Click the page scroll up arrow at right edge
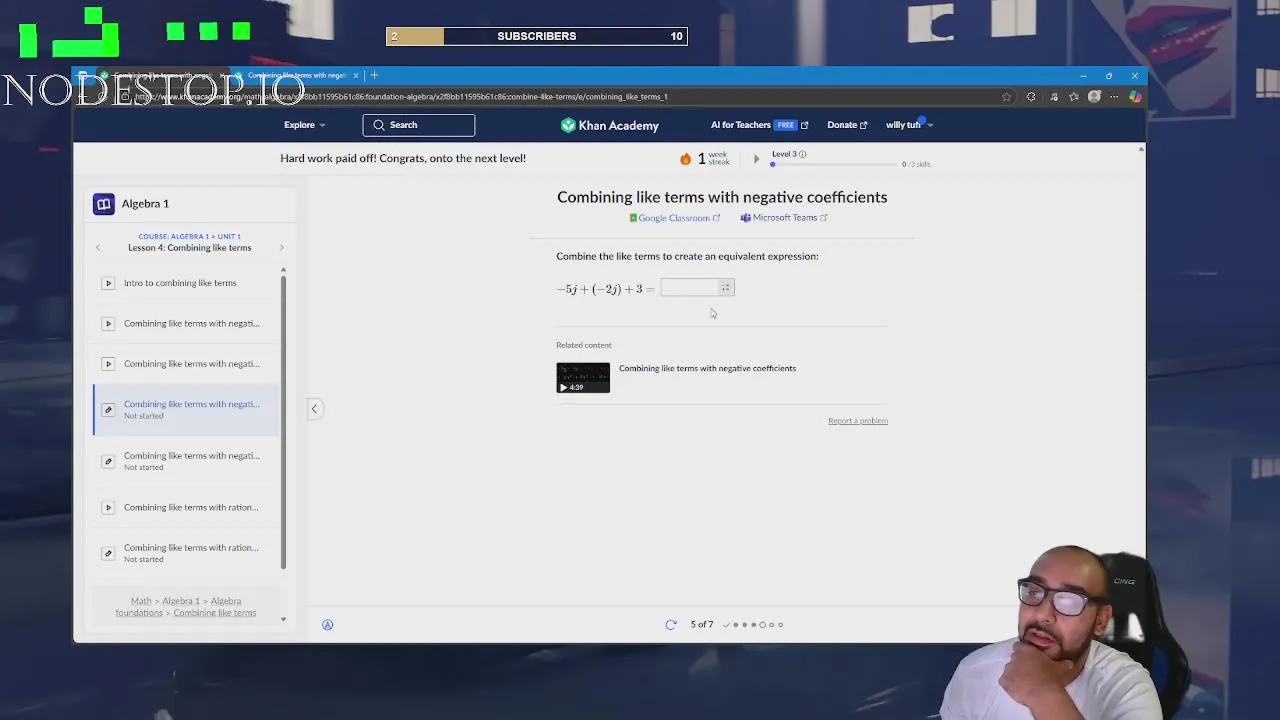Viewport: 1280px width, 720px height. pos(1141,149)
